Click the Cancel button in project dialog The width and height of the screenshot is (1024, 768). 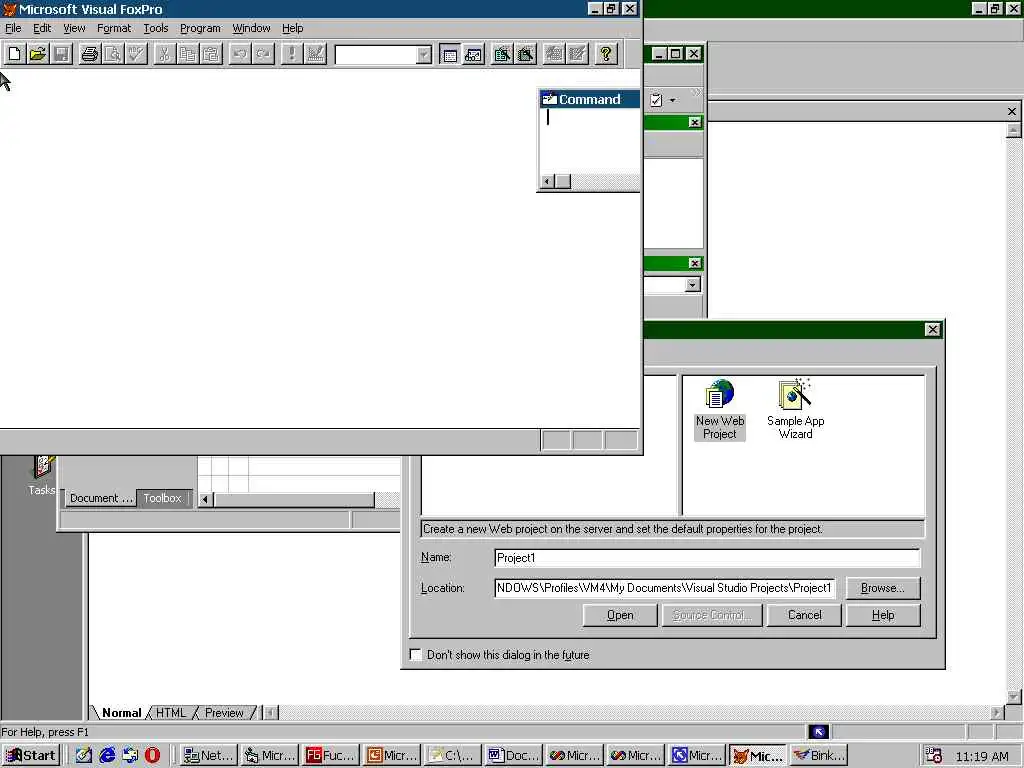pyautogui.click(x=805, y=615)
